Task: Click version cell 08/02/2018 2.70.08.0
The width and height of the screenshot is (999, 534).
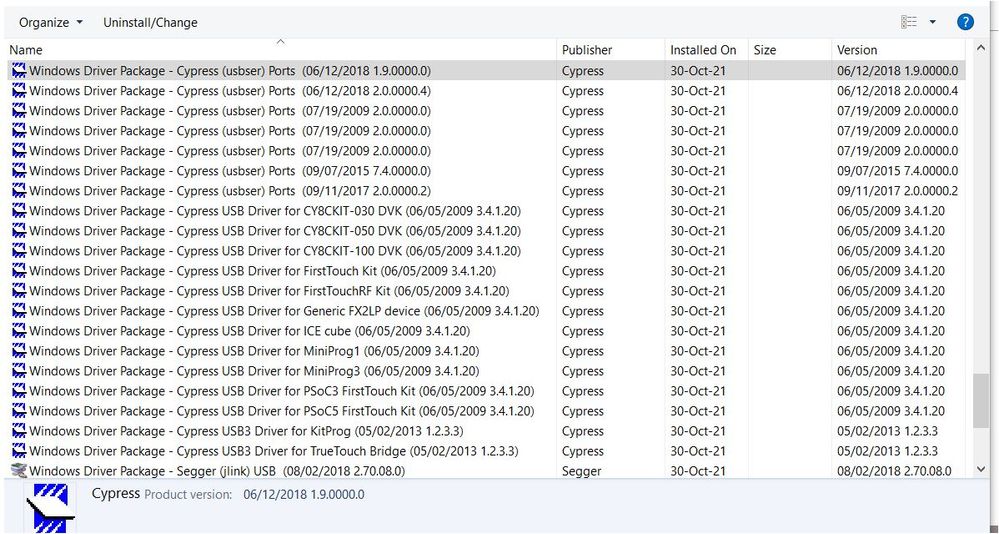Action: point(894,471)
